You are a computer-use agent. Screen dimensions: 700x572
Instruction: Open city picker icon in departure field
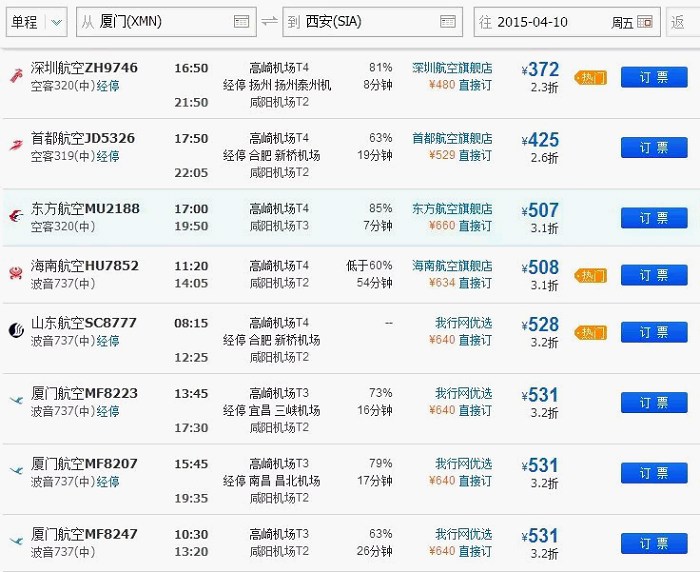(242, 21)
